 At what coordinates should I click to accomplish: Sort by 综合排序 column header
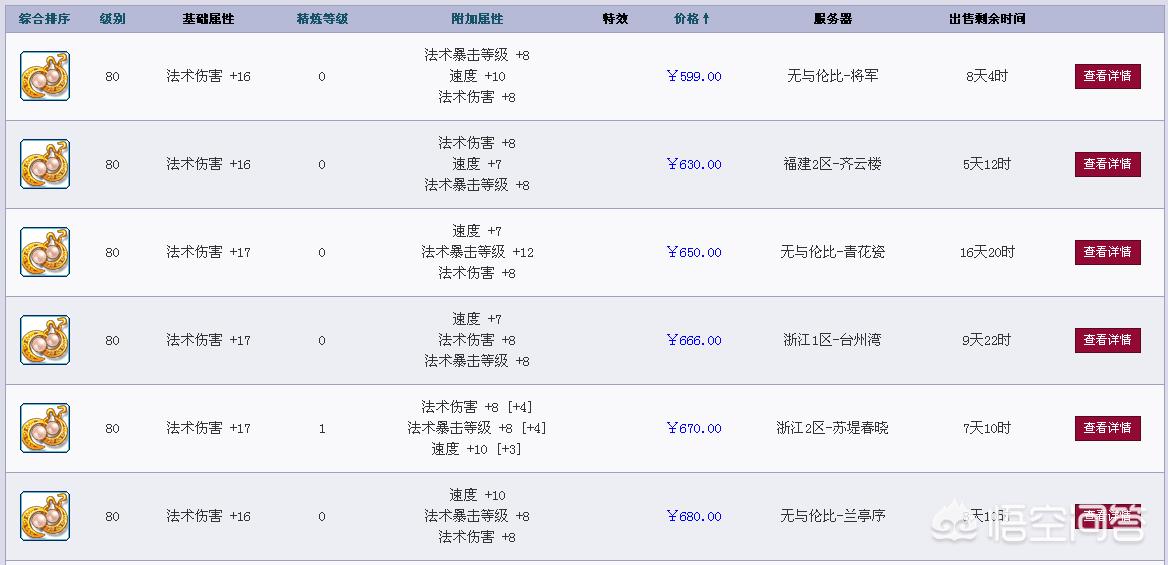[x=45, y=19]
